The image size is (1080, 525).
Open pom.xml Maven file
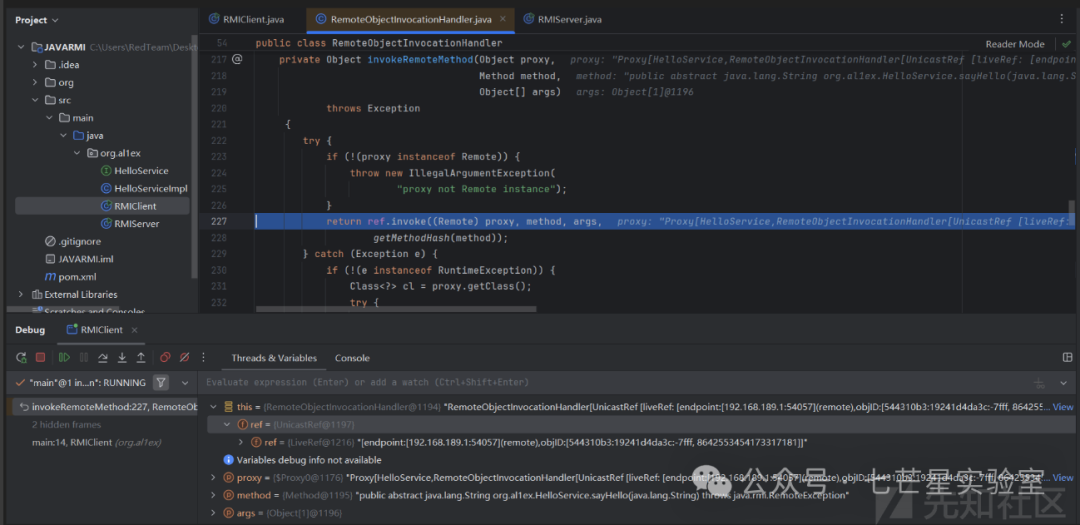(x=70, y=276)
